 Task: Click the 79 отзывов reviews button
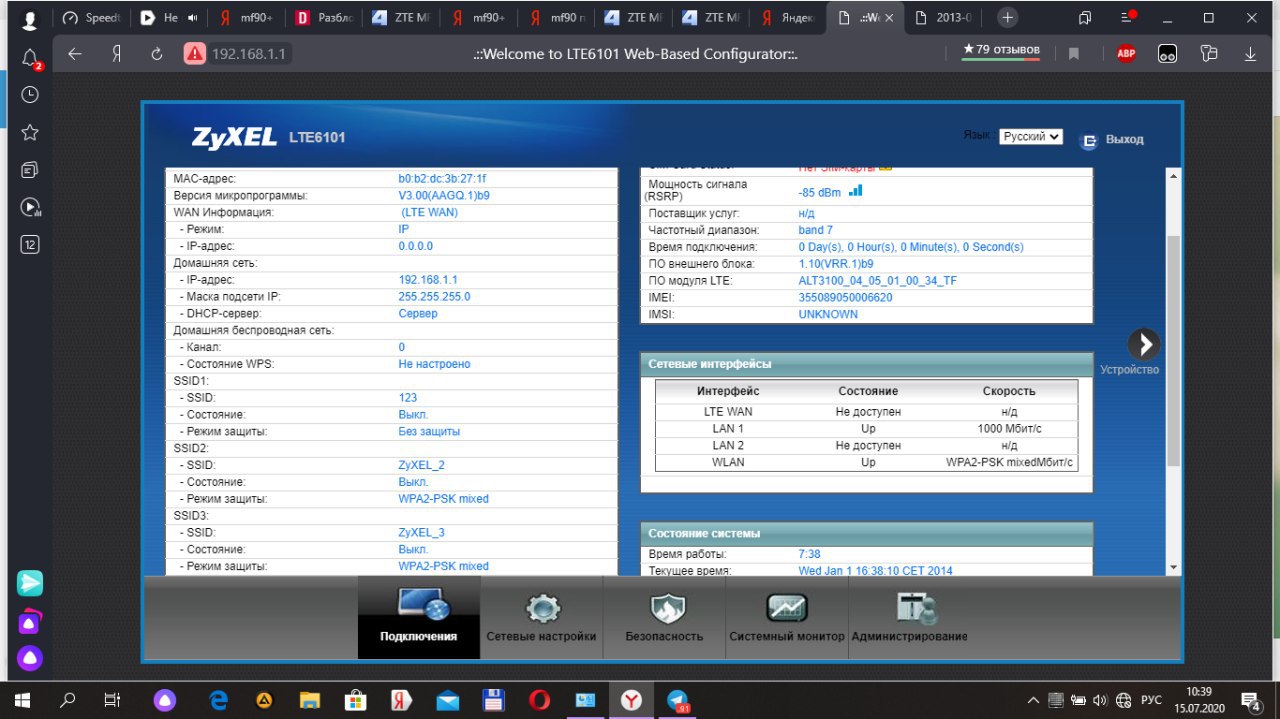pos(1000,50)
